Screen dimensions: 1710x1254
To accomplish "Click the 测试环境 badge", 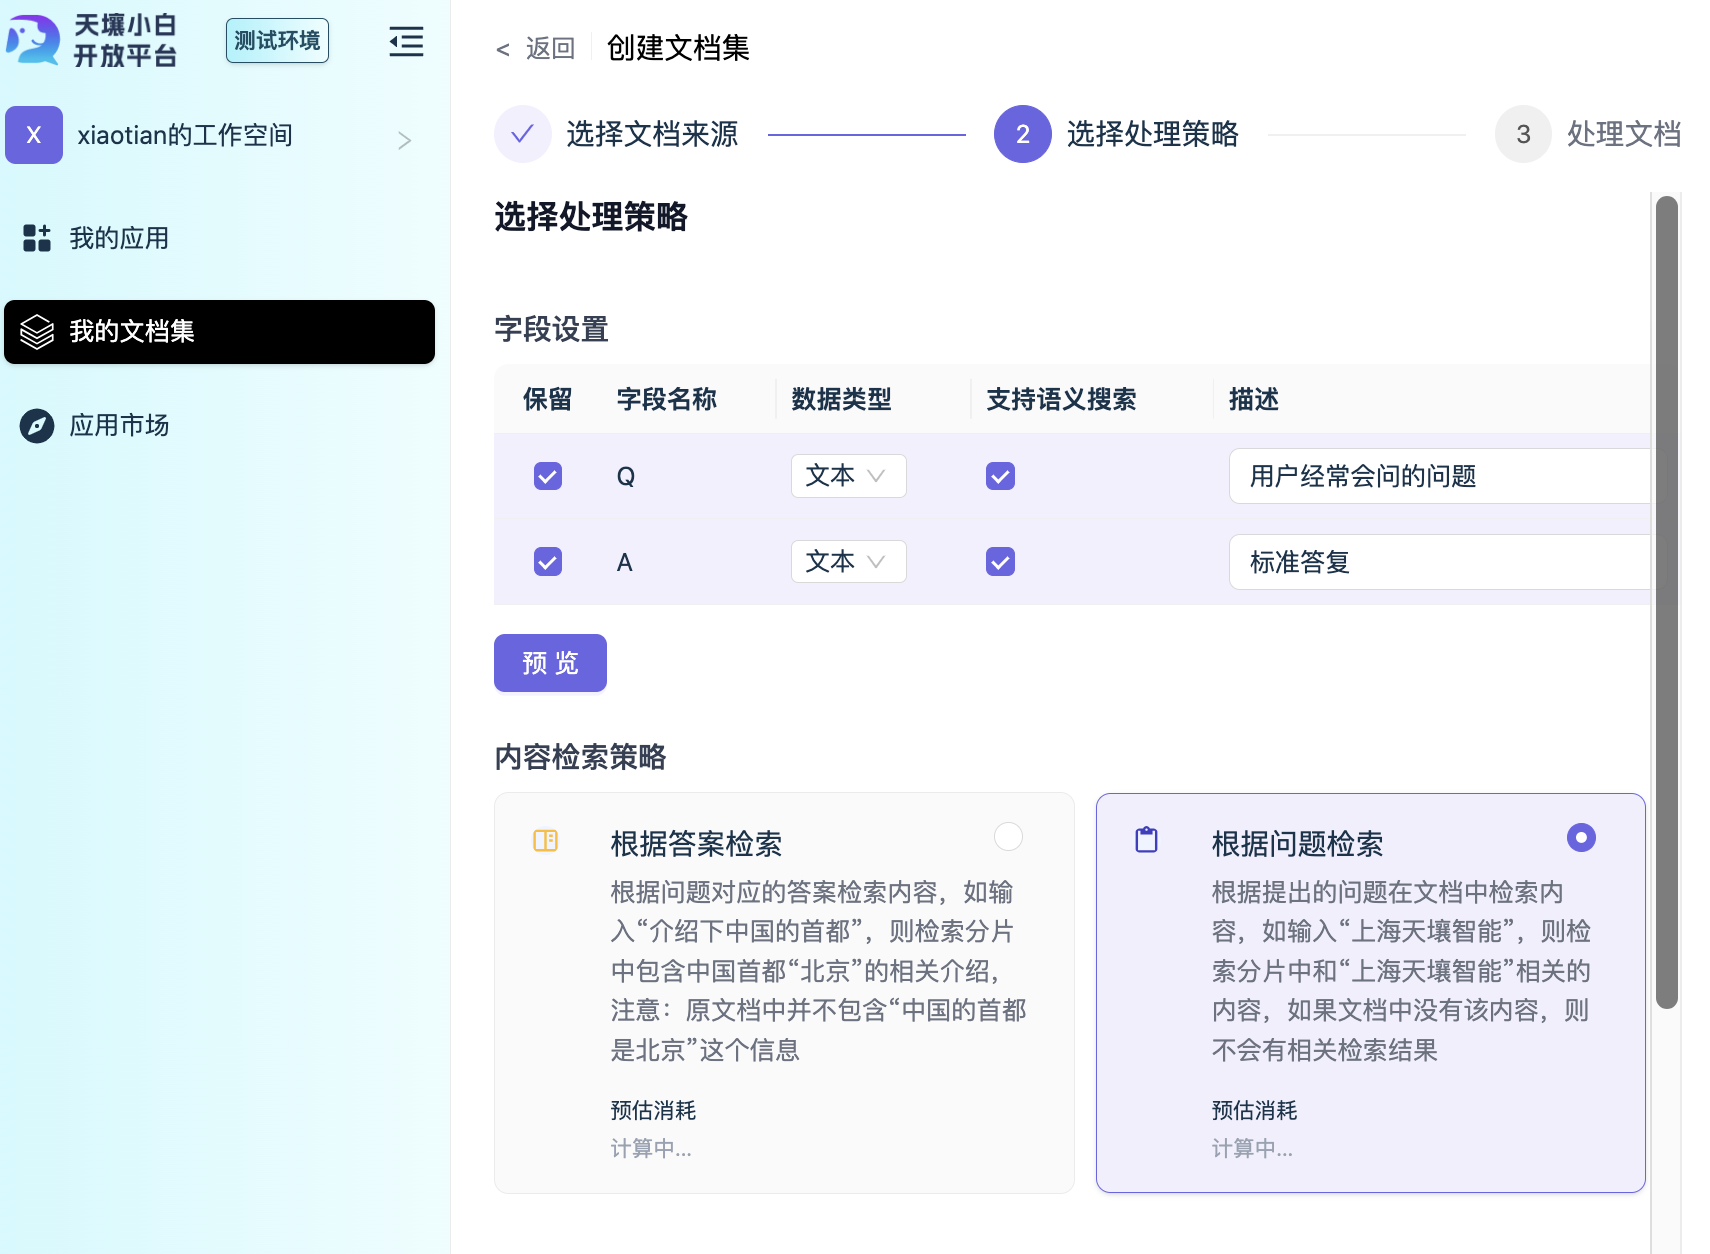I will click(277, 41).
